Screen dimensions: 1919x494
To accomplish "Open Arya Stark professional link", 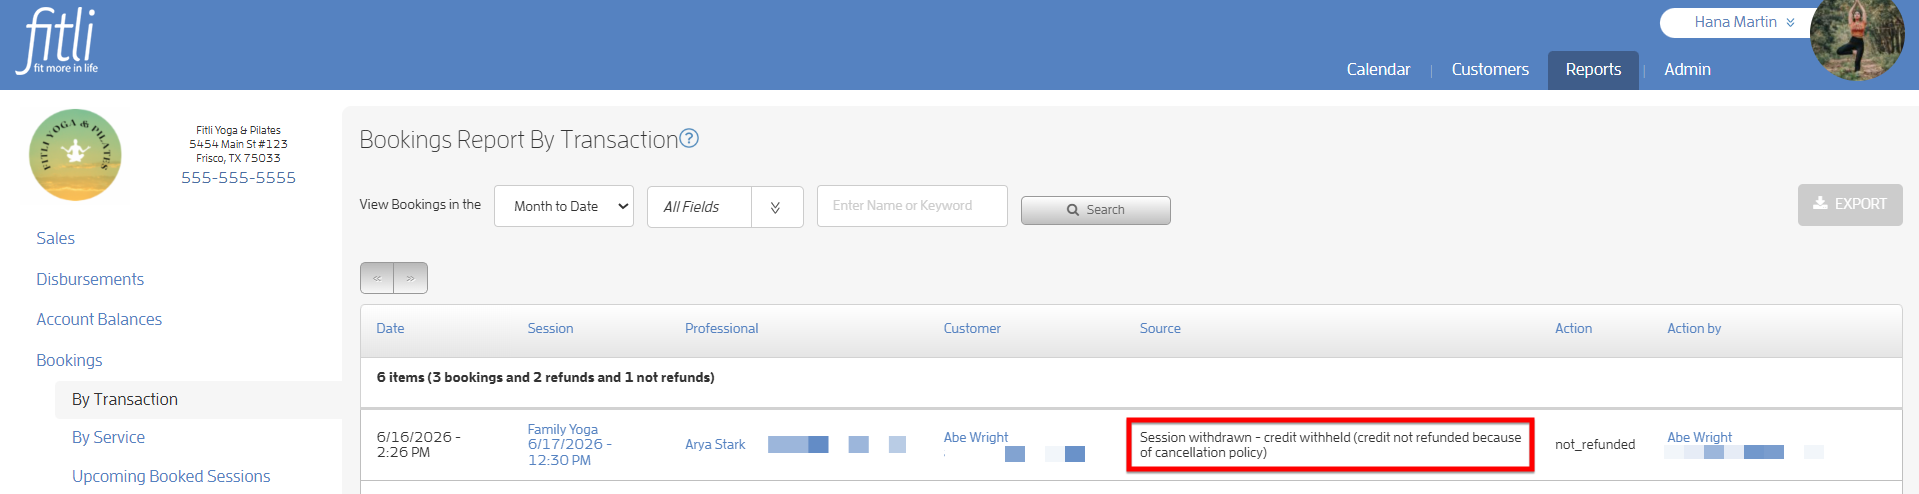I will click(x=715, y=444).
